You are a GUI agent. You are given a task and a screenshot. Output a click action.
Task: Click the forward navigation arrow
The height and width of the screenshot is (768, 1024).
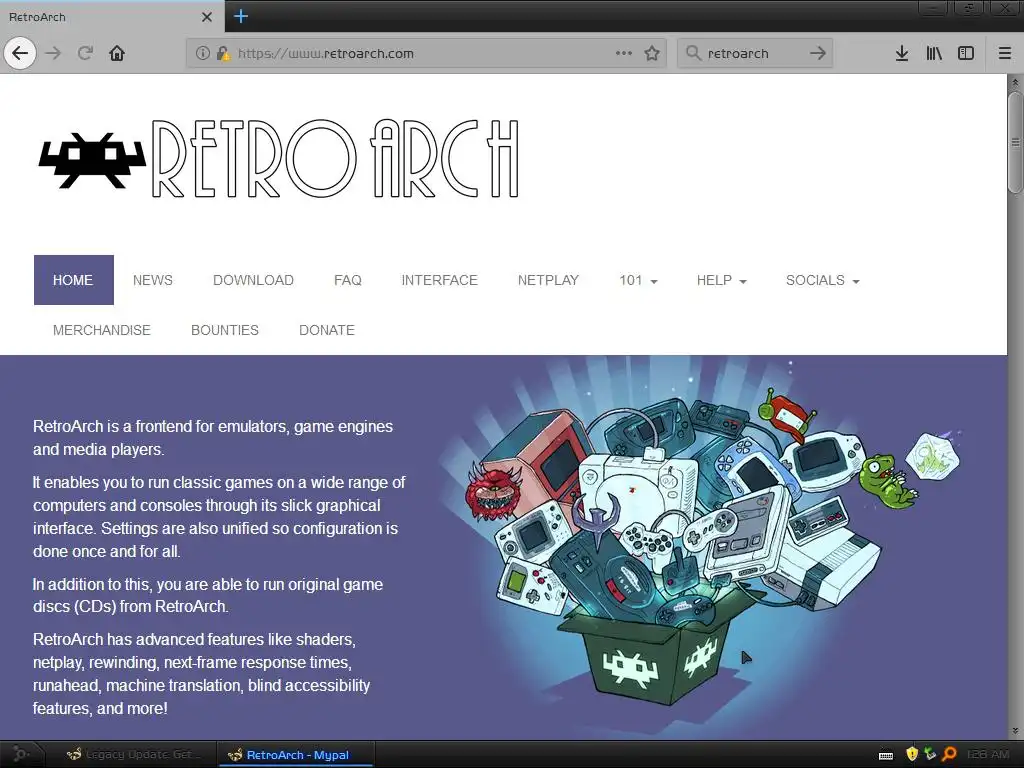[x=54, y=53]
